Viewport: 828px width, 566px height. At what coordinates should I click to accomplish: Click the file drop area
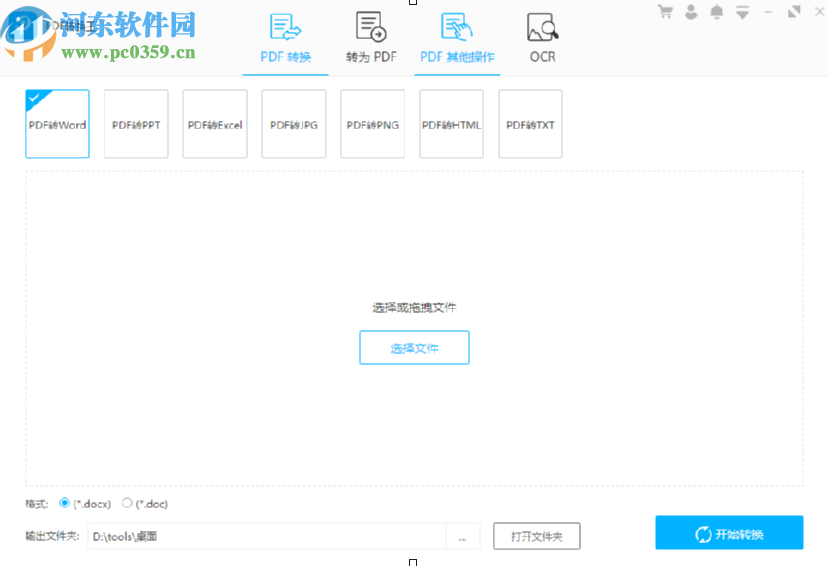[x=415, y=328]
